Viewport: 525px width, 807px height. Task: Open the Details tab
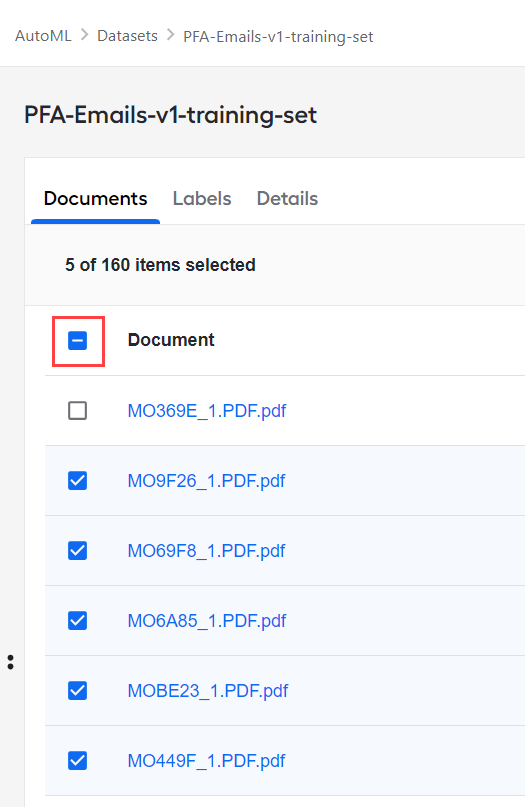(x=287, y=199)
